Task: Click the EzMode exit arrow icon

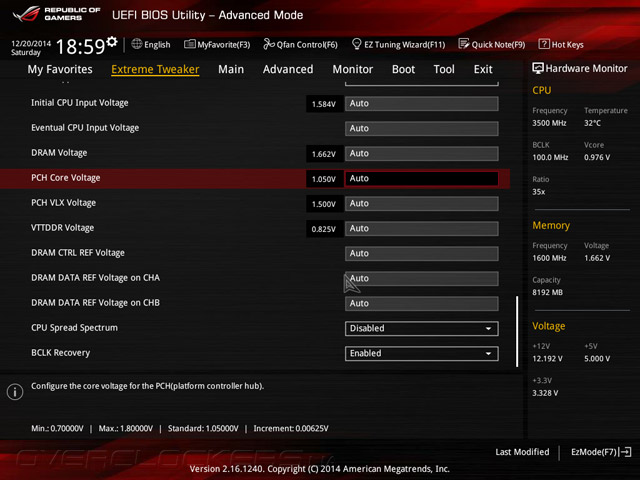Action: coord(625,452)
